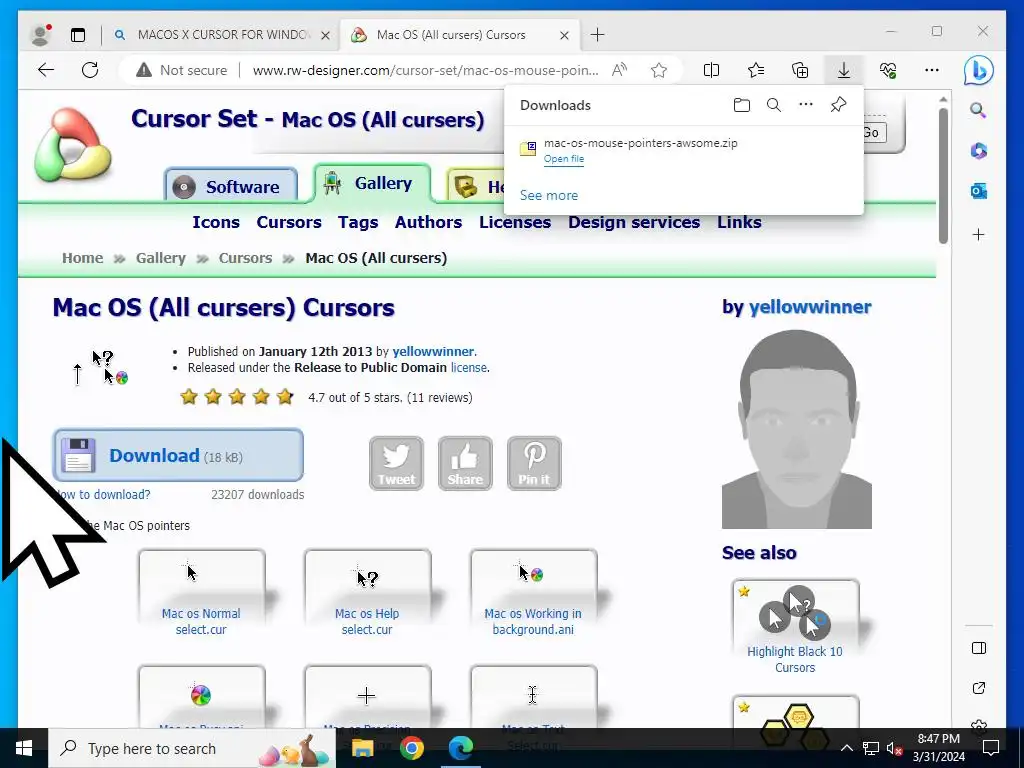This screenshot has width=1024, height=768.
Task: Click the Facebook Share button
Action: point(465,463)
